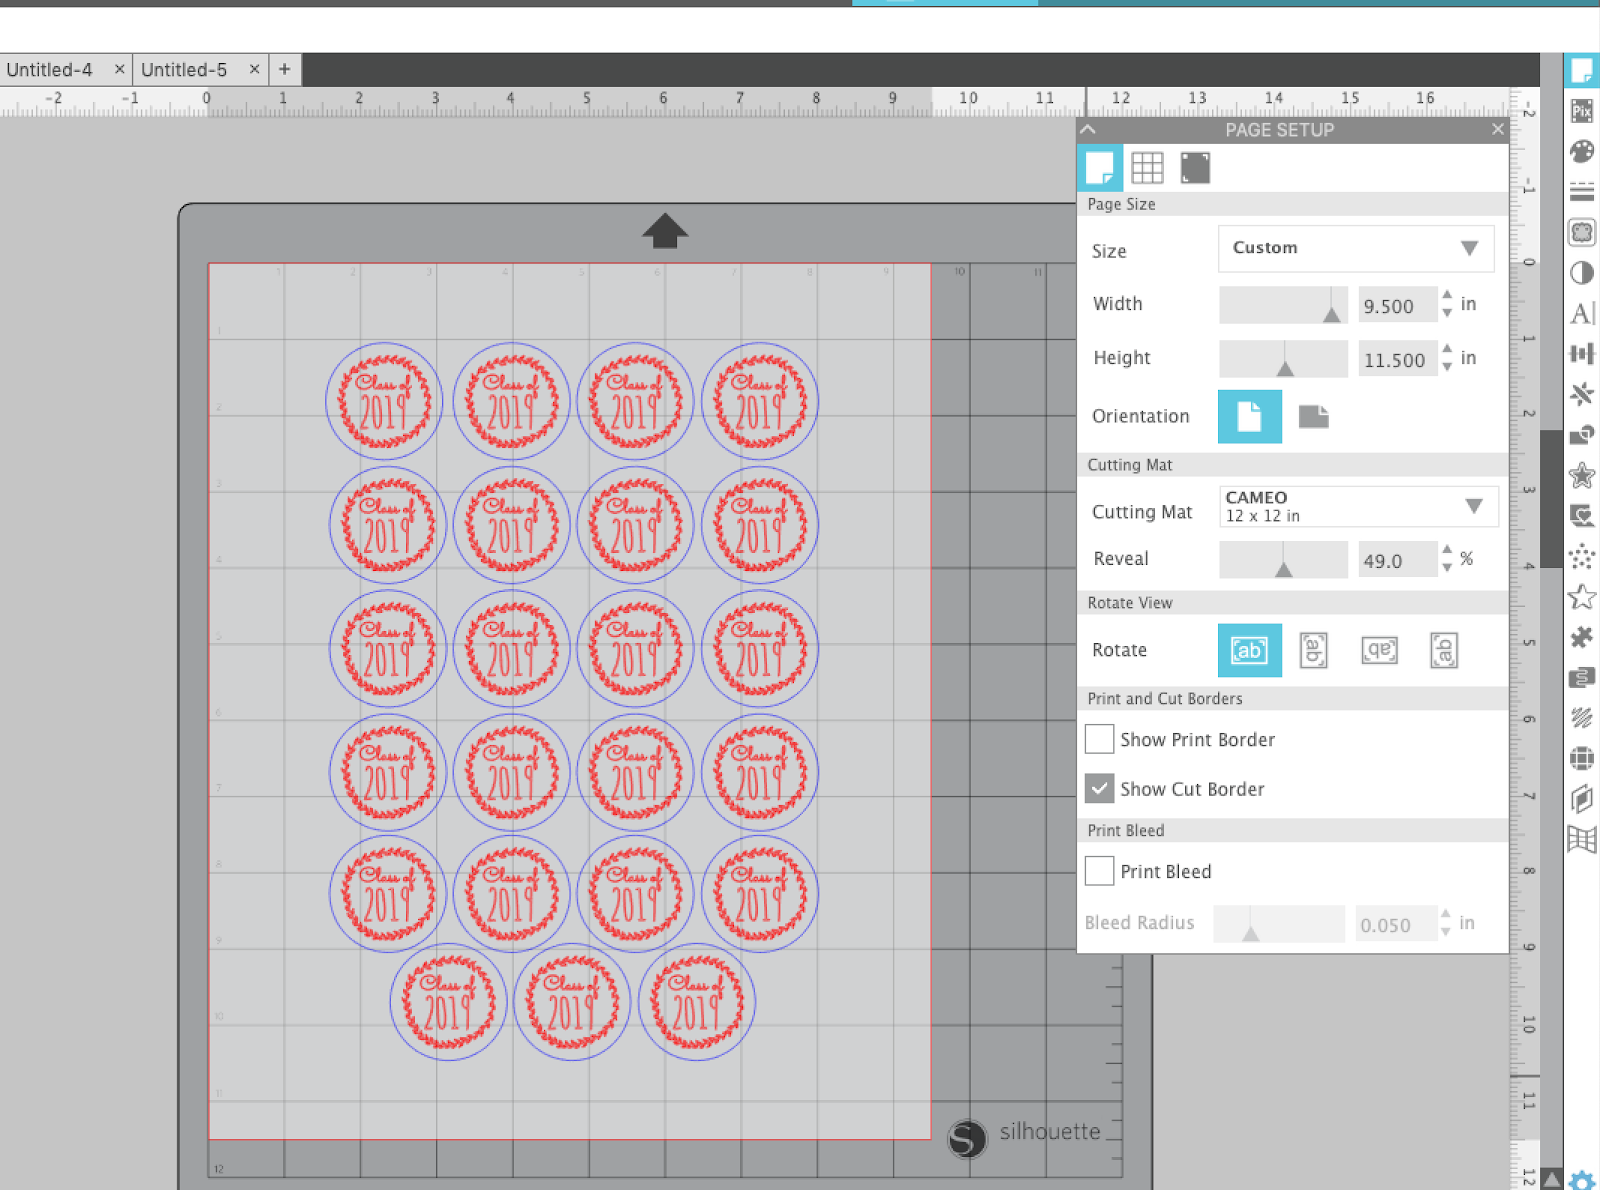Add a new document tab

[x=285, y=69]
